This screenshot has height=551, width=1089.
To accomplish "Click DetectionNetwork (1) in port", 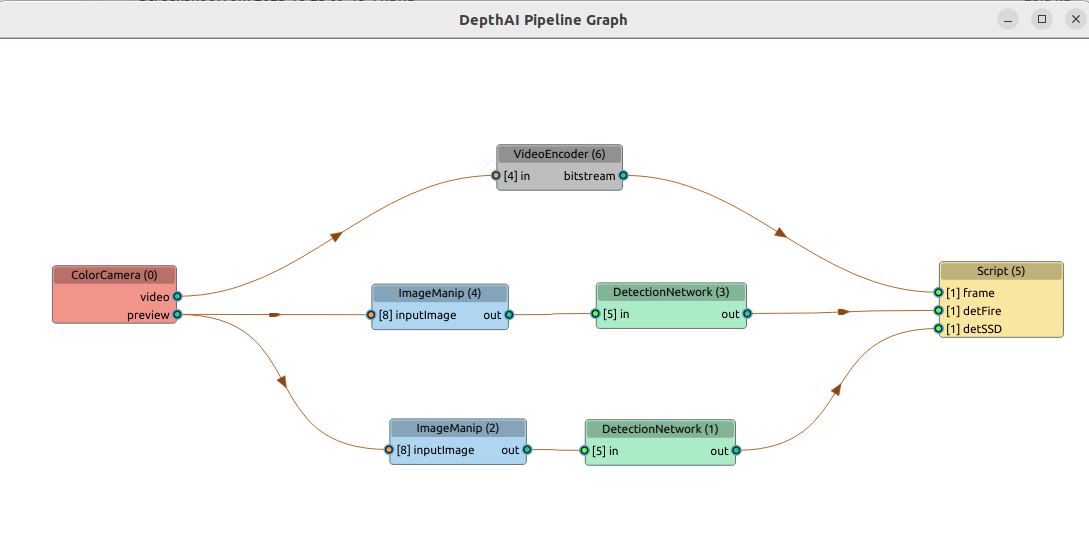I will pyautogui.click(x=585, y=450).
